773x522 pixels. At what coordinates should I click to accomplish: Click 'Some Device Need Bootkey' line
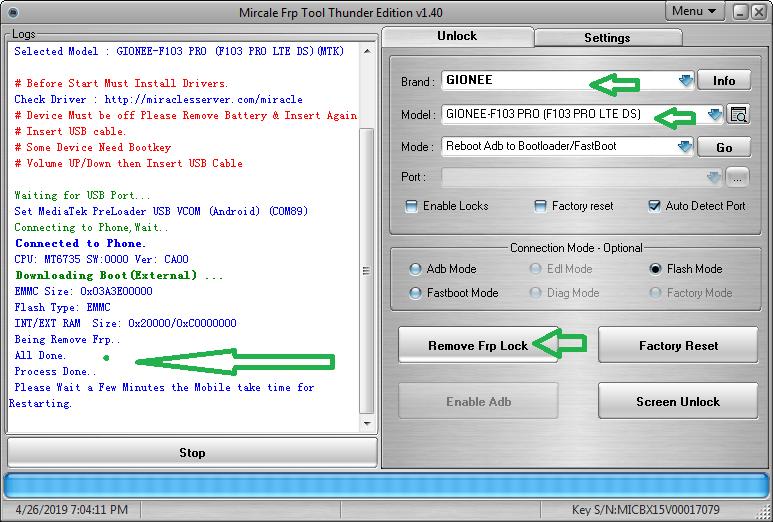(93, 147)
